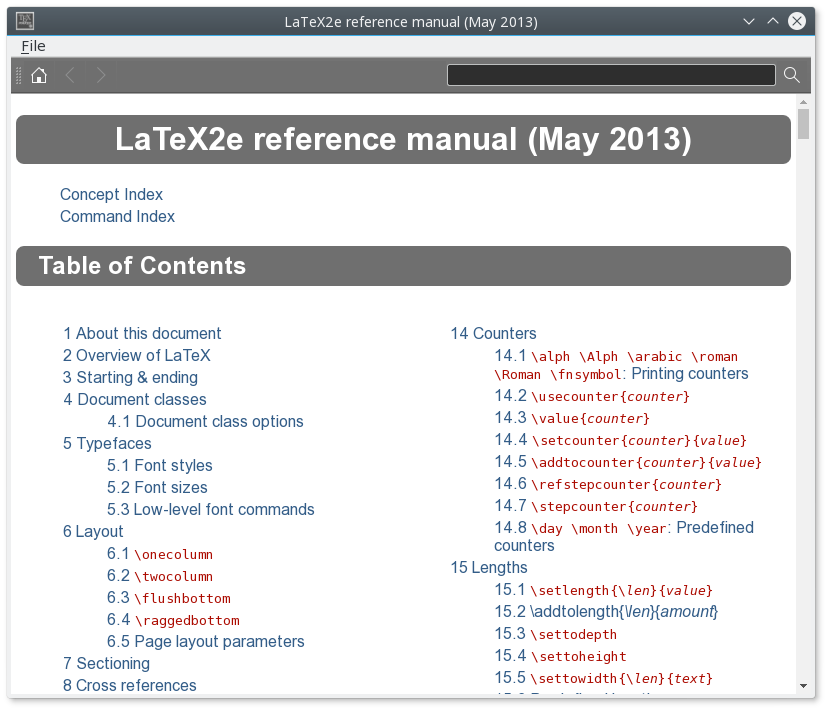Image resolution: width=828 pixels, height=711 pixels.
Task: Minimize the window with the down chevron
Action: click(749, 22)
